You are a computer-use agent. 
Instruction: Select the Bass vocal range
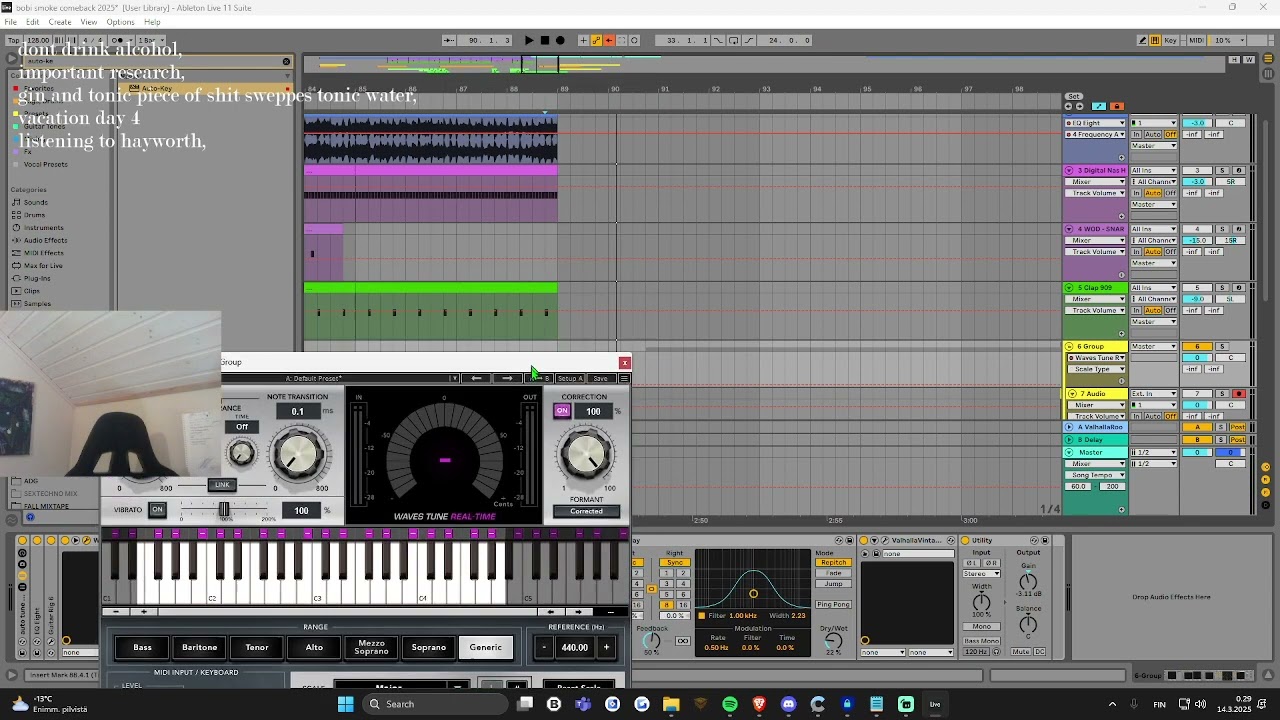coord(143,647)
